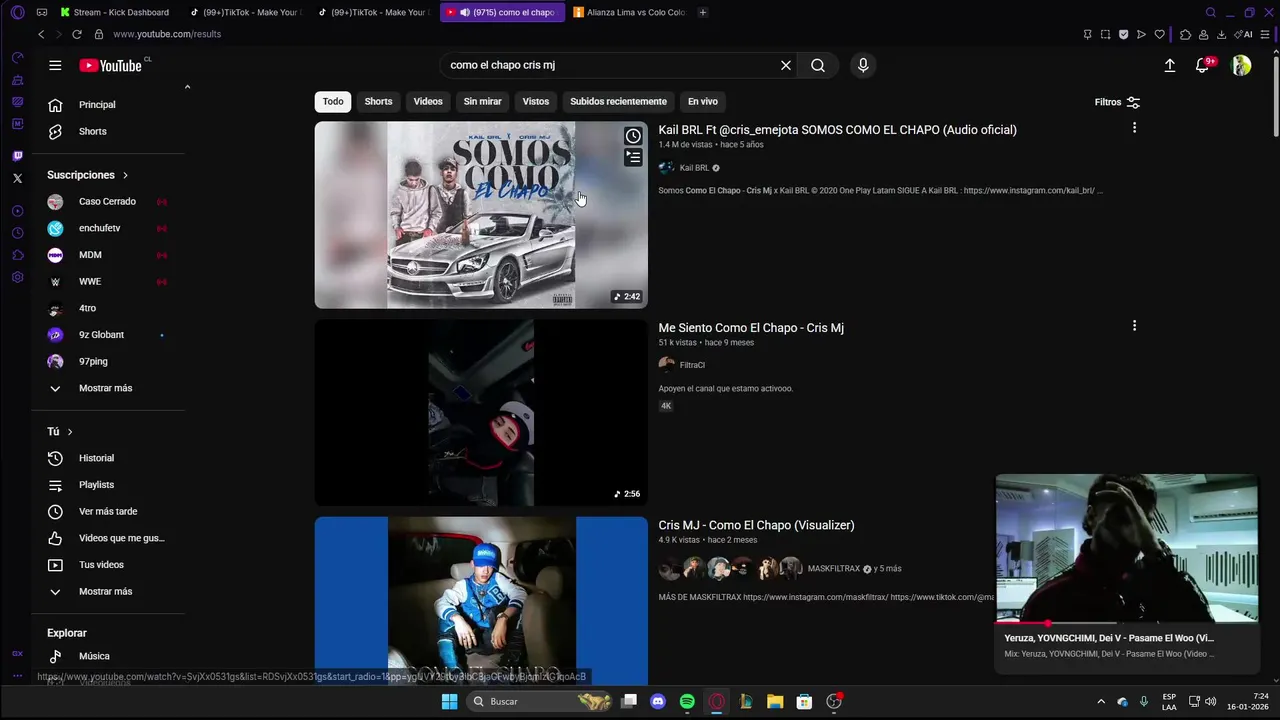
Task: Open the Suscripciones section chevron
Action: click(x=125, y=175)
